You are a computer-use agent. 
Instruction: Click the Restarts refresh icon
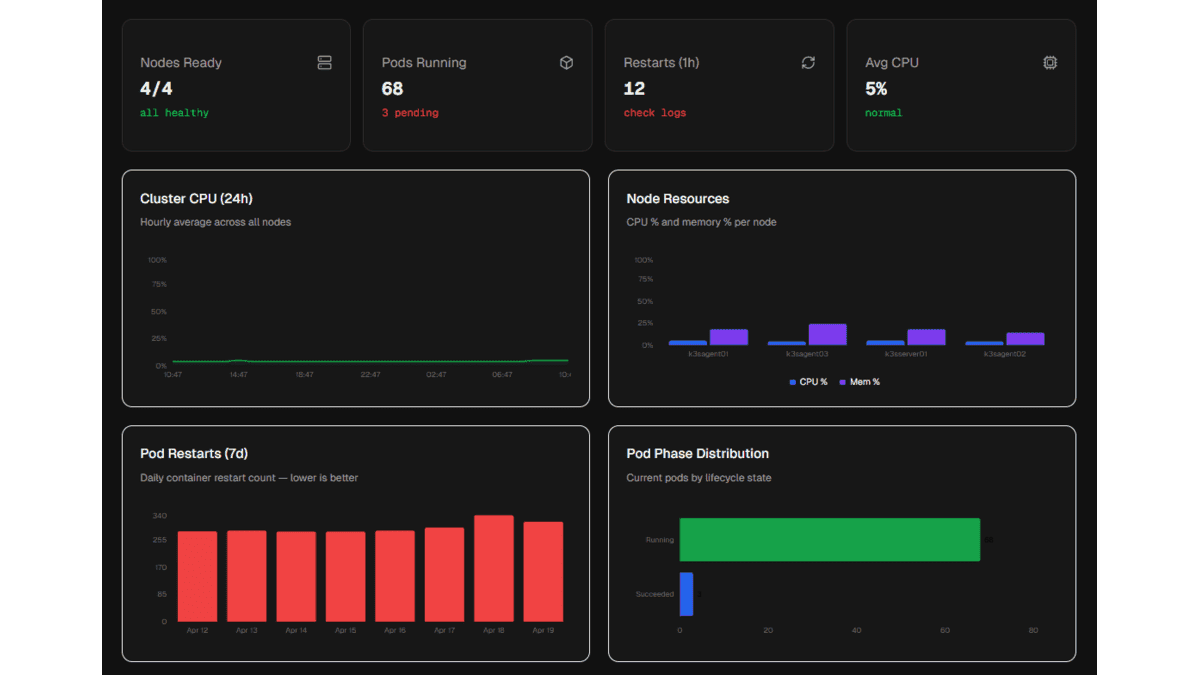[808, 62]
